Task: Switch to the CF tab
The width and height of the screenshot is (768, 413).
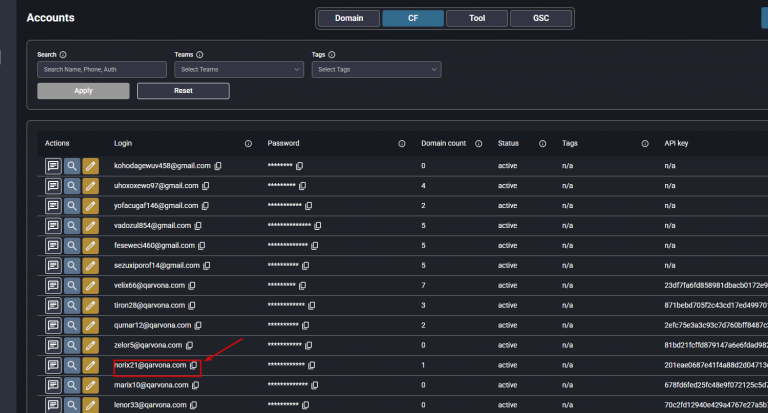Action: click(x=413, y=18)
